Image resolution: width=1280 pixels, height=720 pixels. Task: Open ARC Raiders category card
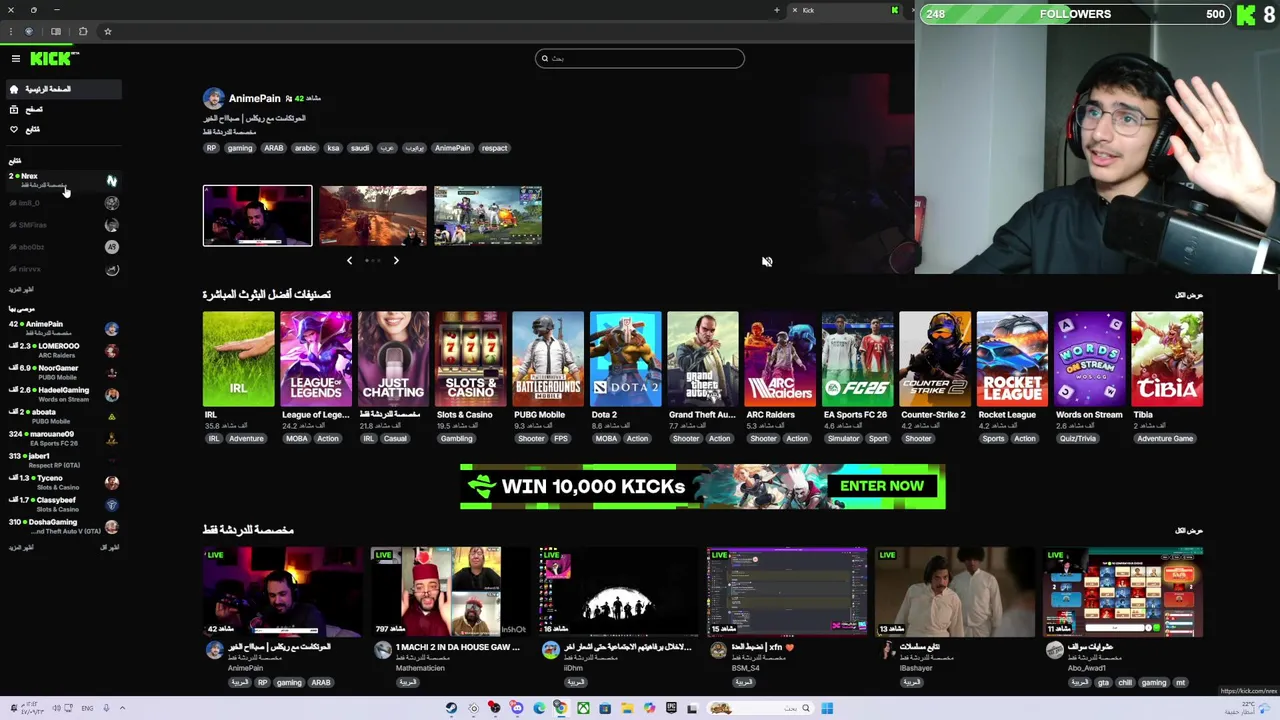click(780, 359)
